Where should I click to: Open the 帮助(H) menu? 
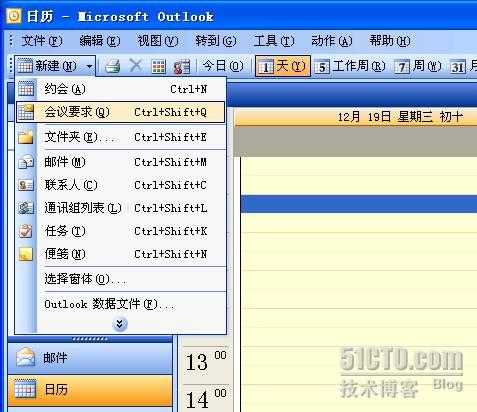click(x=390, y=41)
